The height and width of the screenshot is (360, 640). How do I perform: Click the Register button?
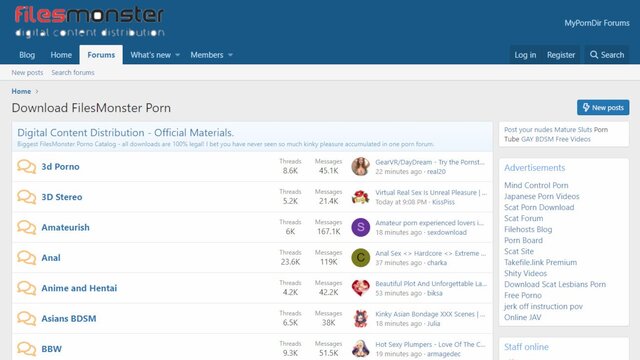(561, 55)
